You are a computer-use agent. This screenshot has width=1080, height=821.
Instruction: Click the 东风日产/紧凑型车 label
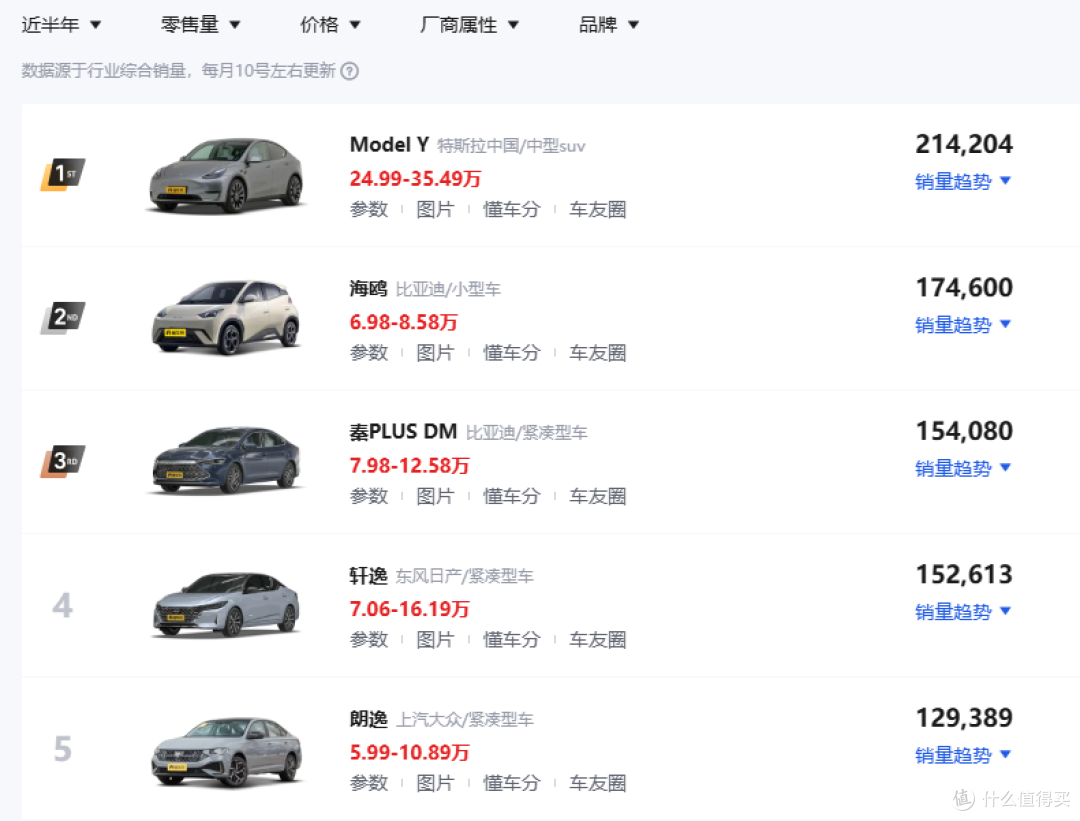465,576
